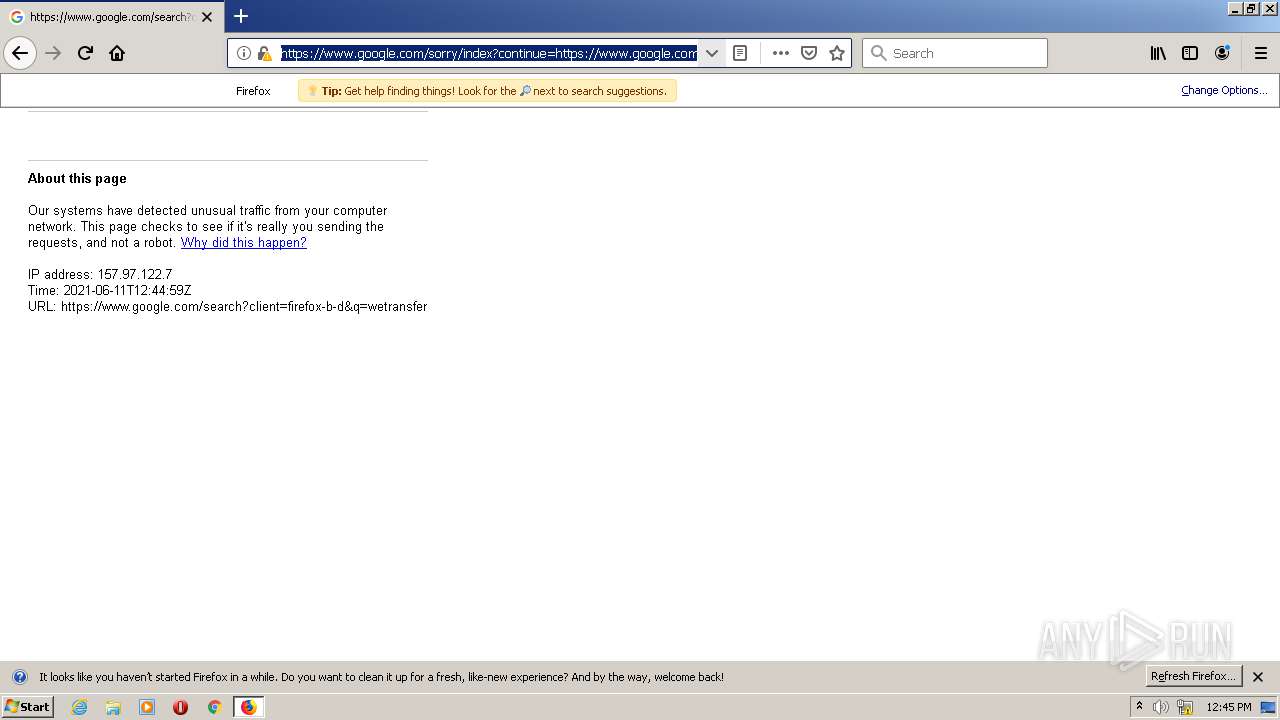Open the Windows Start menu
This screenshot has width=1280, height=720.
point(27,706)
